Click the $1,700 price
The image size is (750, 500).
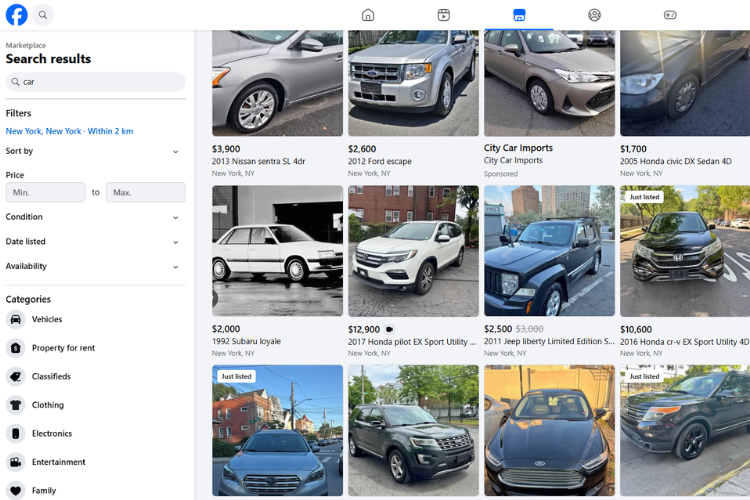tap(633, 149)
